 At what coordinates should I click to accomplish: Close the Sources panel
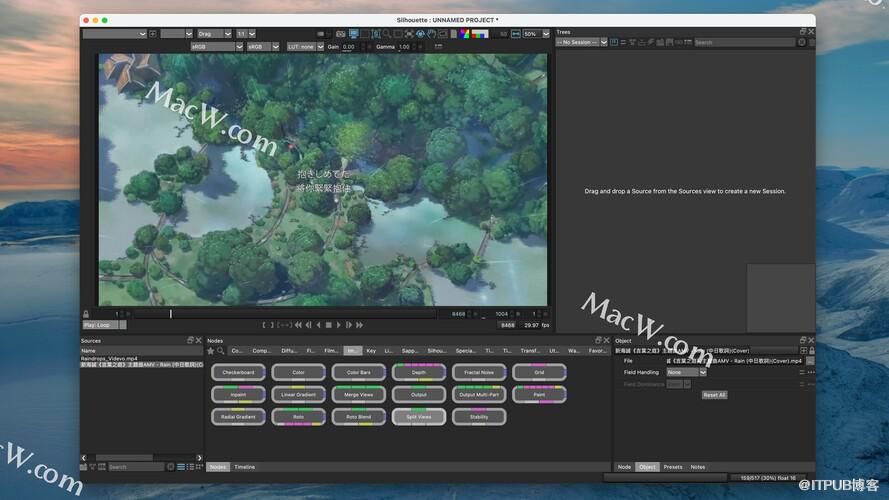coord(198,340)
